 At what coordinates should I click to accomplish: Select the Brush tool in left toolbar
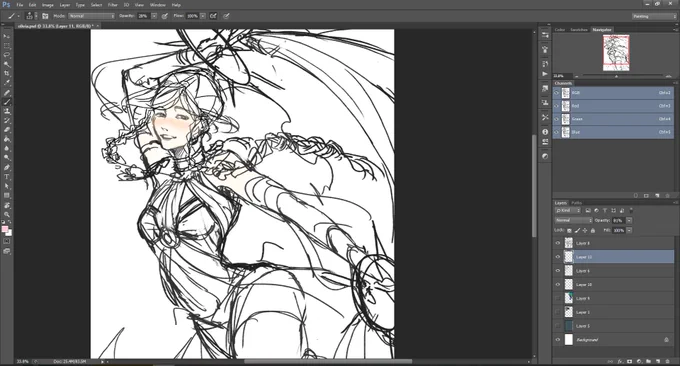(x=7, y=102)
